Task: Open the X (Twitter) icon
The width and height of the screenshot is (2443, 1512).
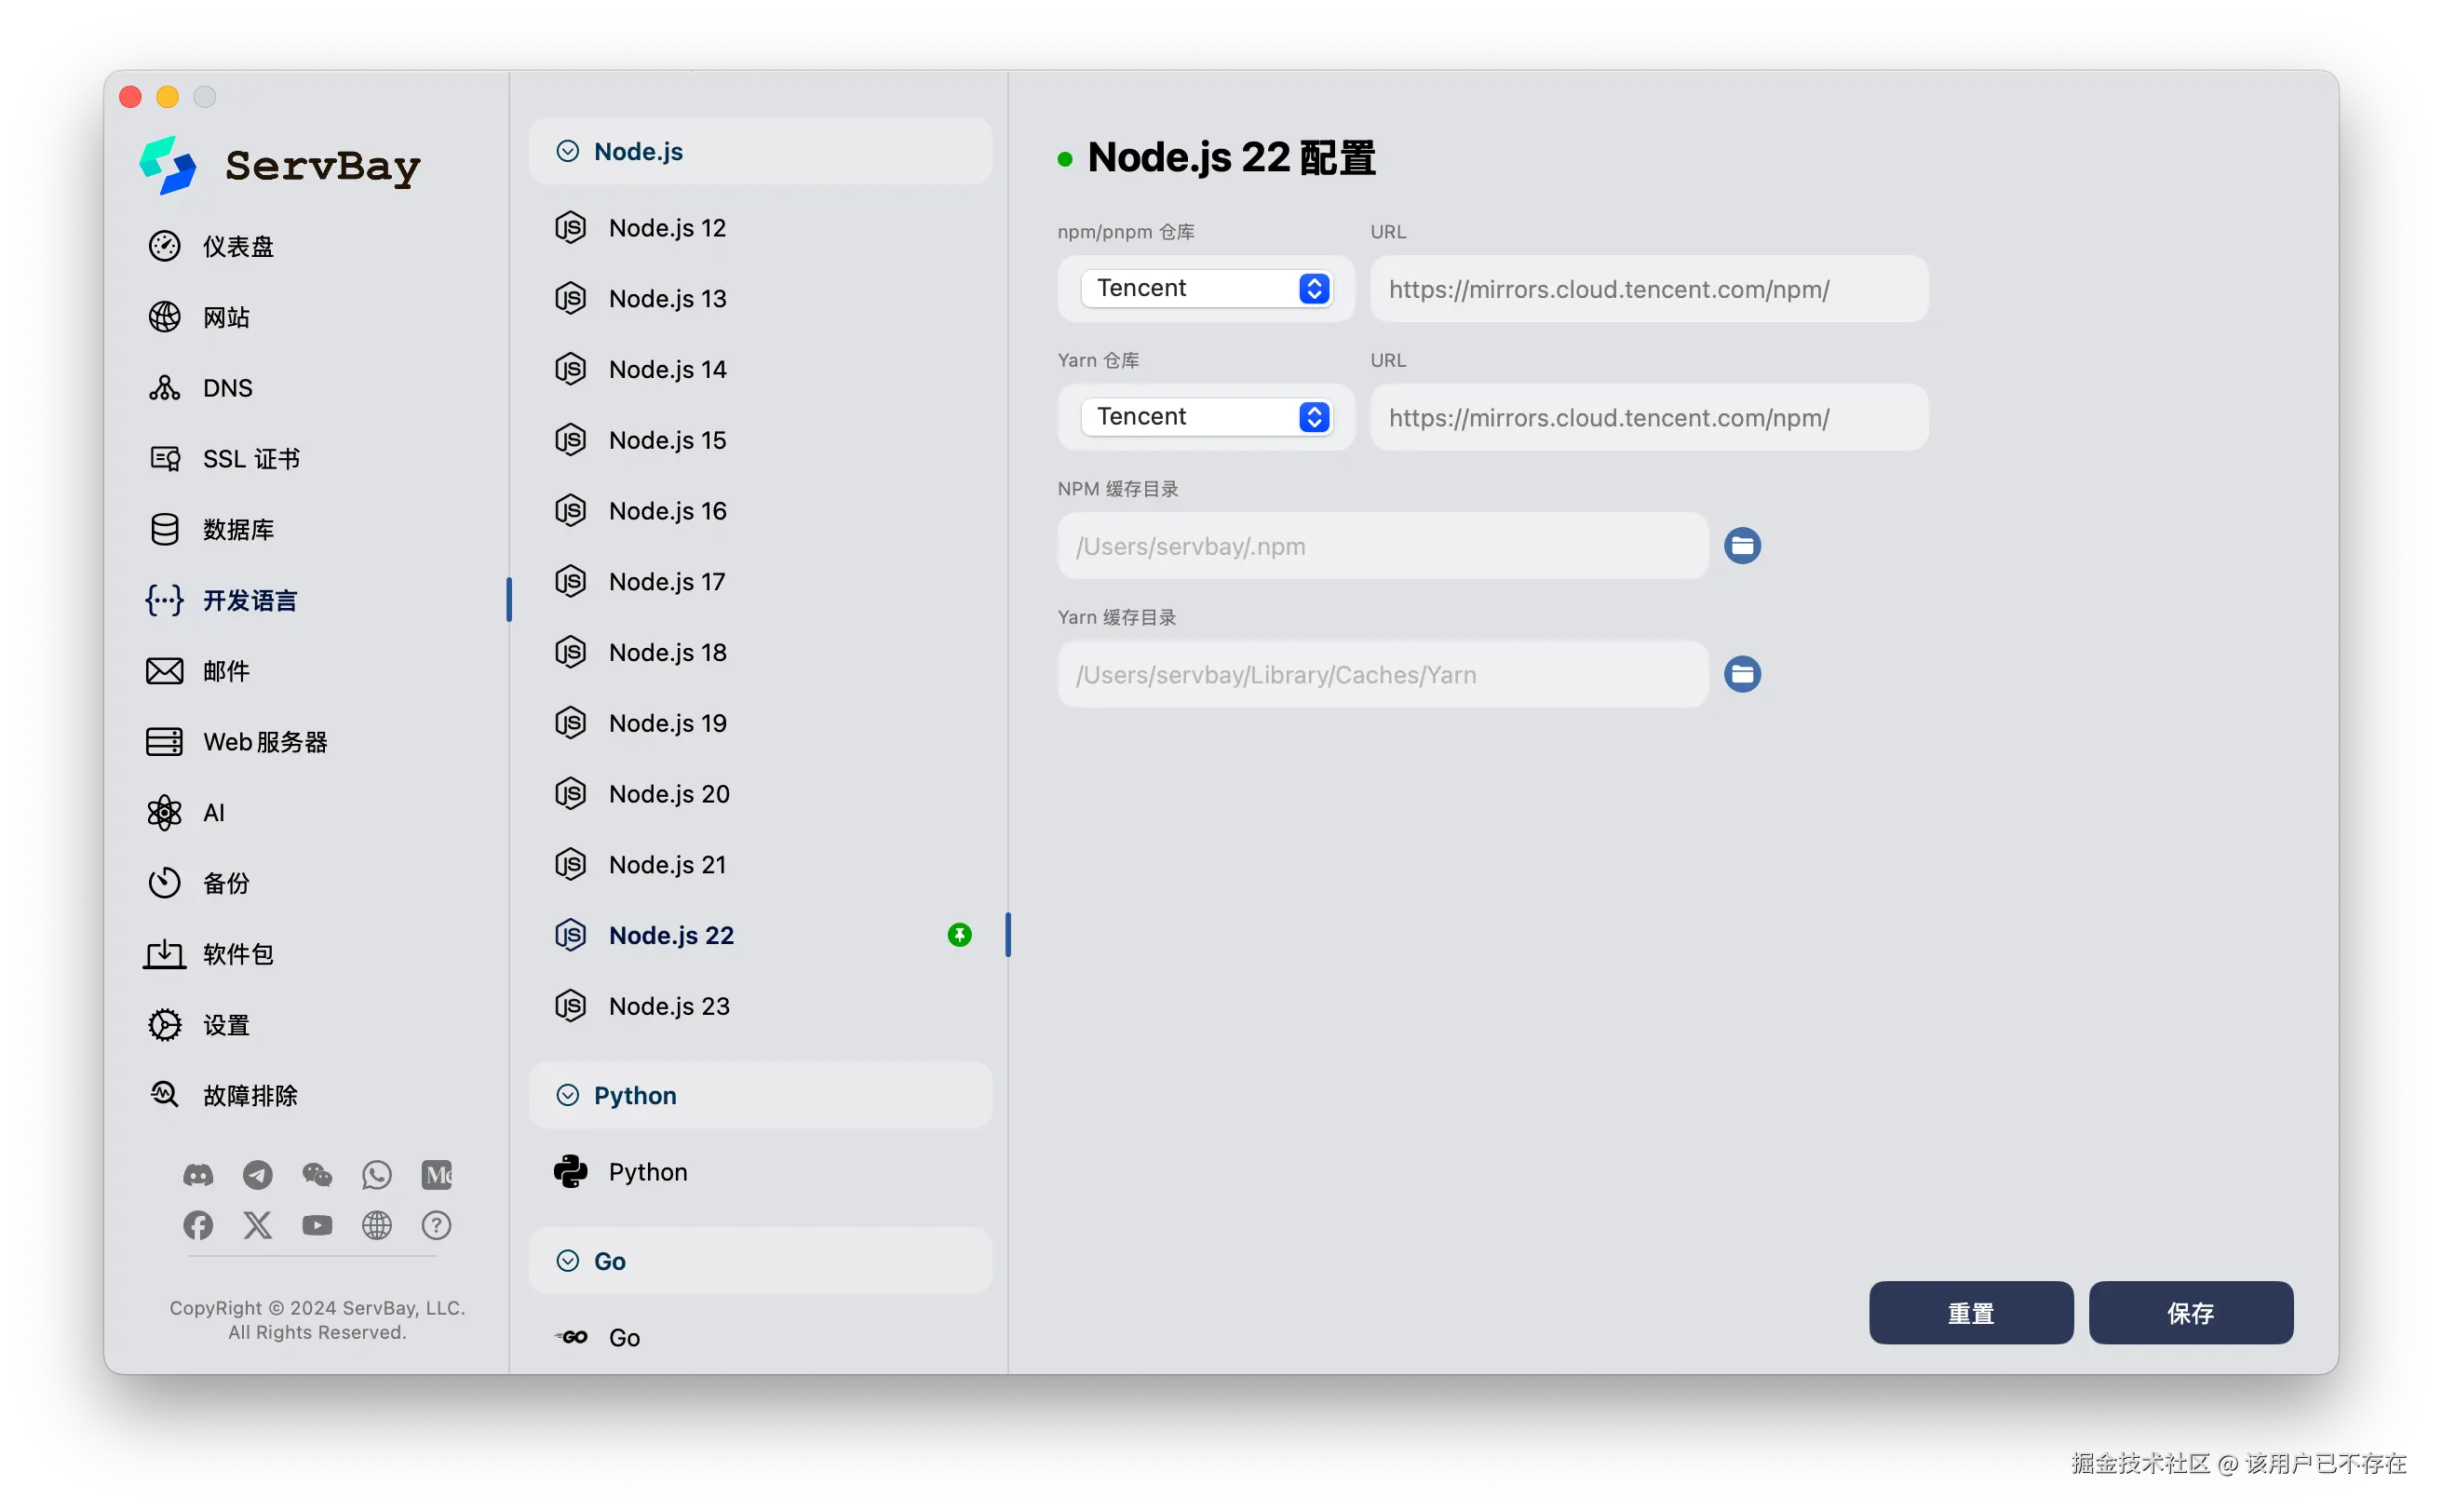Action: point(257,1225)
